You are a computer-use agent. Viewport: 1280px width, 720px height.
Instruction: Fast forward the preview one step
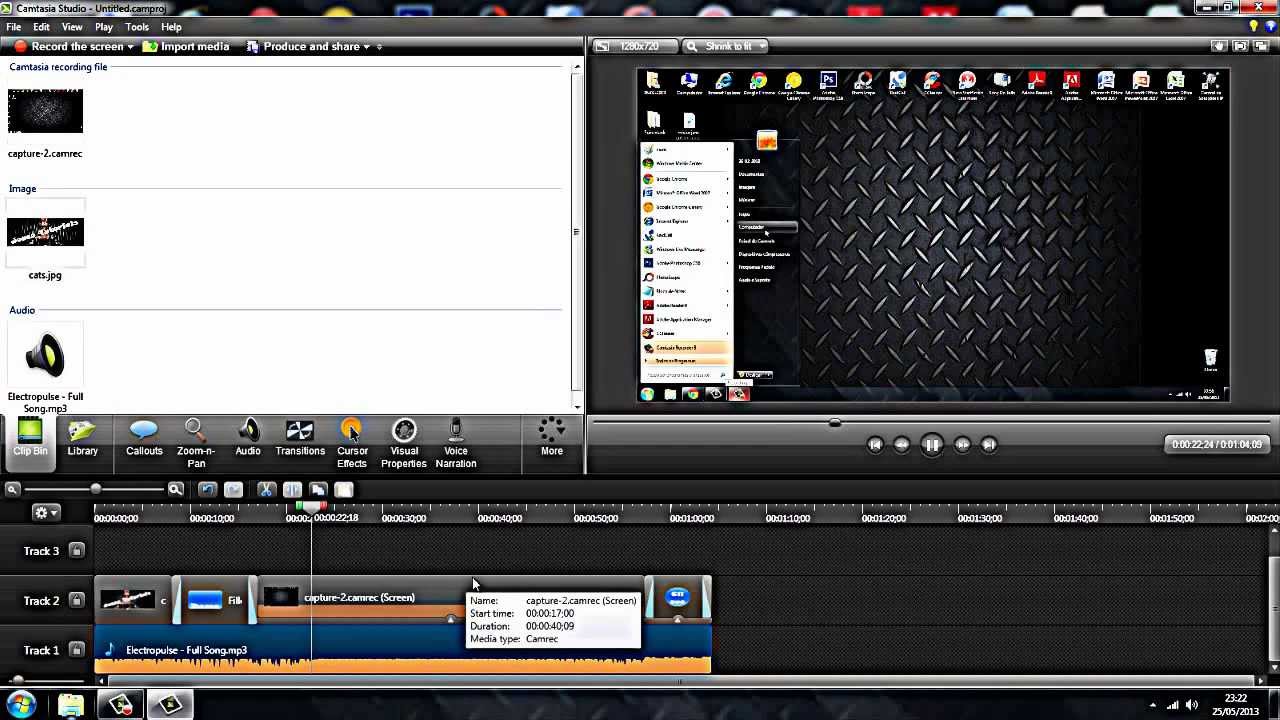(x=962, y=445)
